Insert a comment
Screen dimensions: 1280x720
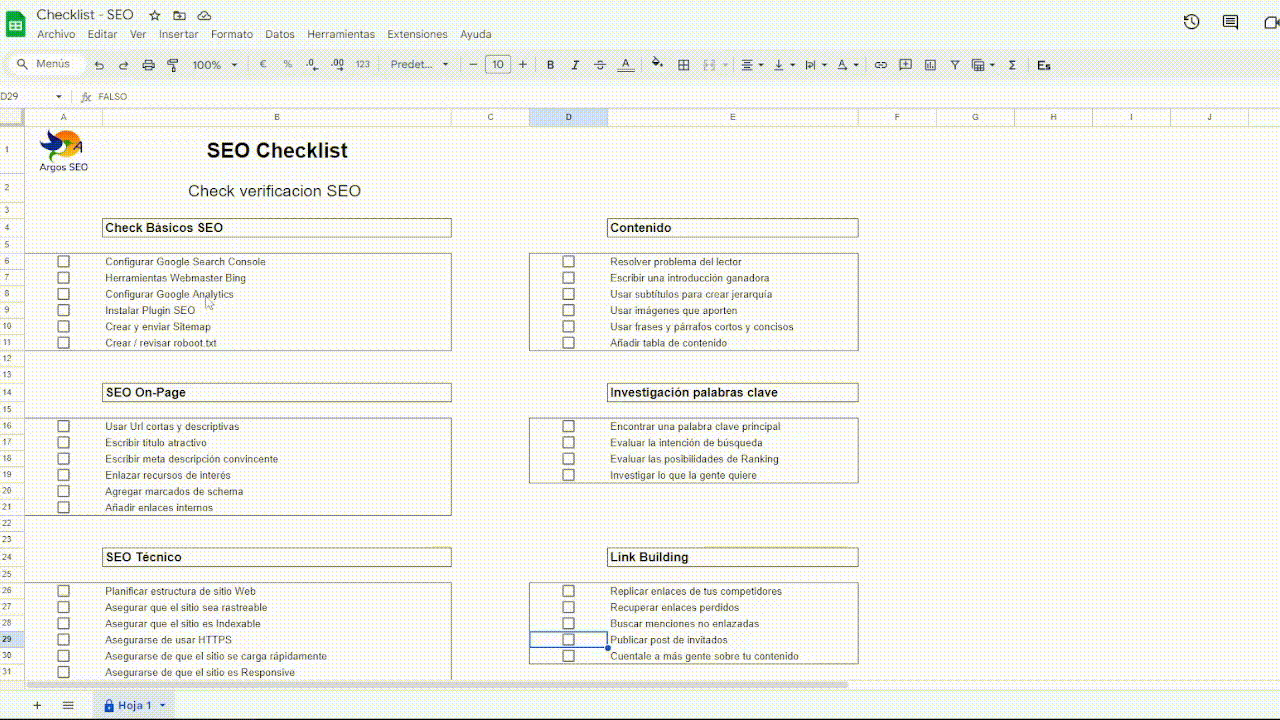pos(905,65)
